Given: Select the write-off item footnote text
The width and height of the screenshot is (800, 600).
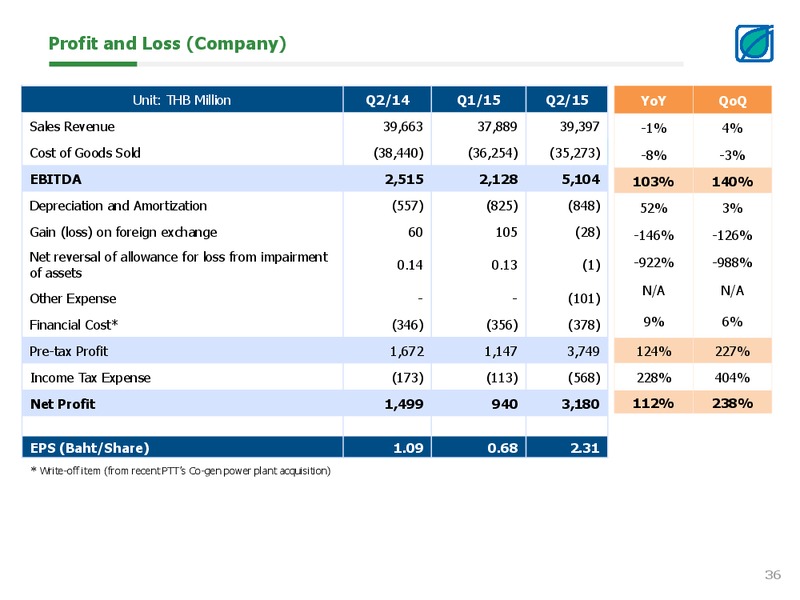Looking at the screenshot, I should tap(181, 471).
